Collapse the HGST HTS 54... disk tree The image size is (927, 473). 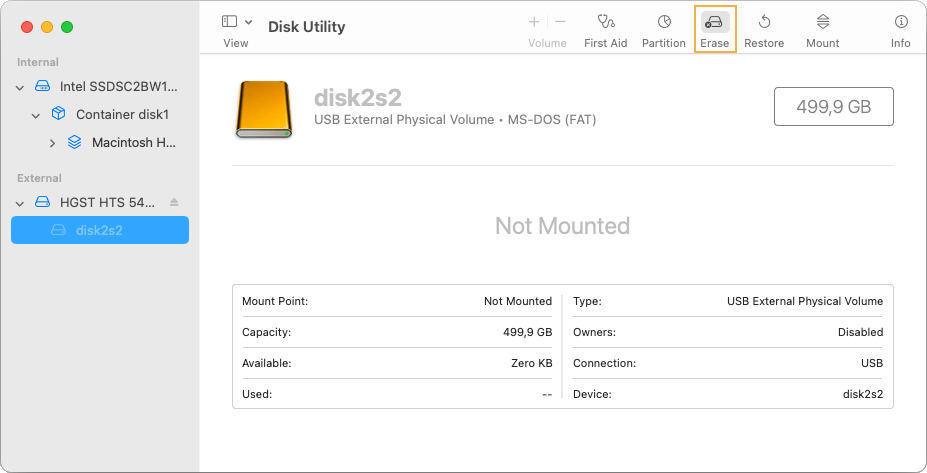point(20,203)
